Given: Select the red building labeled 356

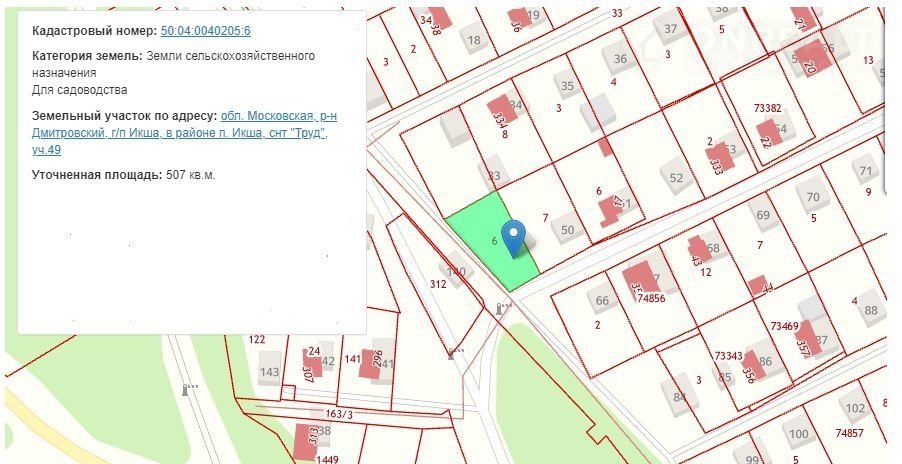Looking at the screenshot, I should click(x=751, y=367).
